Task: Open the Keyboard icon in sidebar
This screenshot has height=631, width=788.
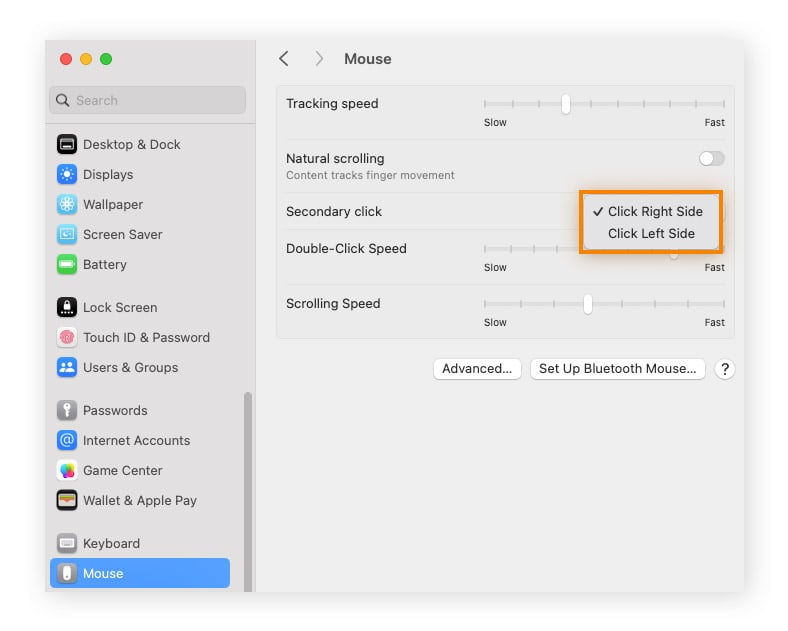Action: tap(67, 543)
